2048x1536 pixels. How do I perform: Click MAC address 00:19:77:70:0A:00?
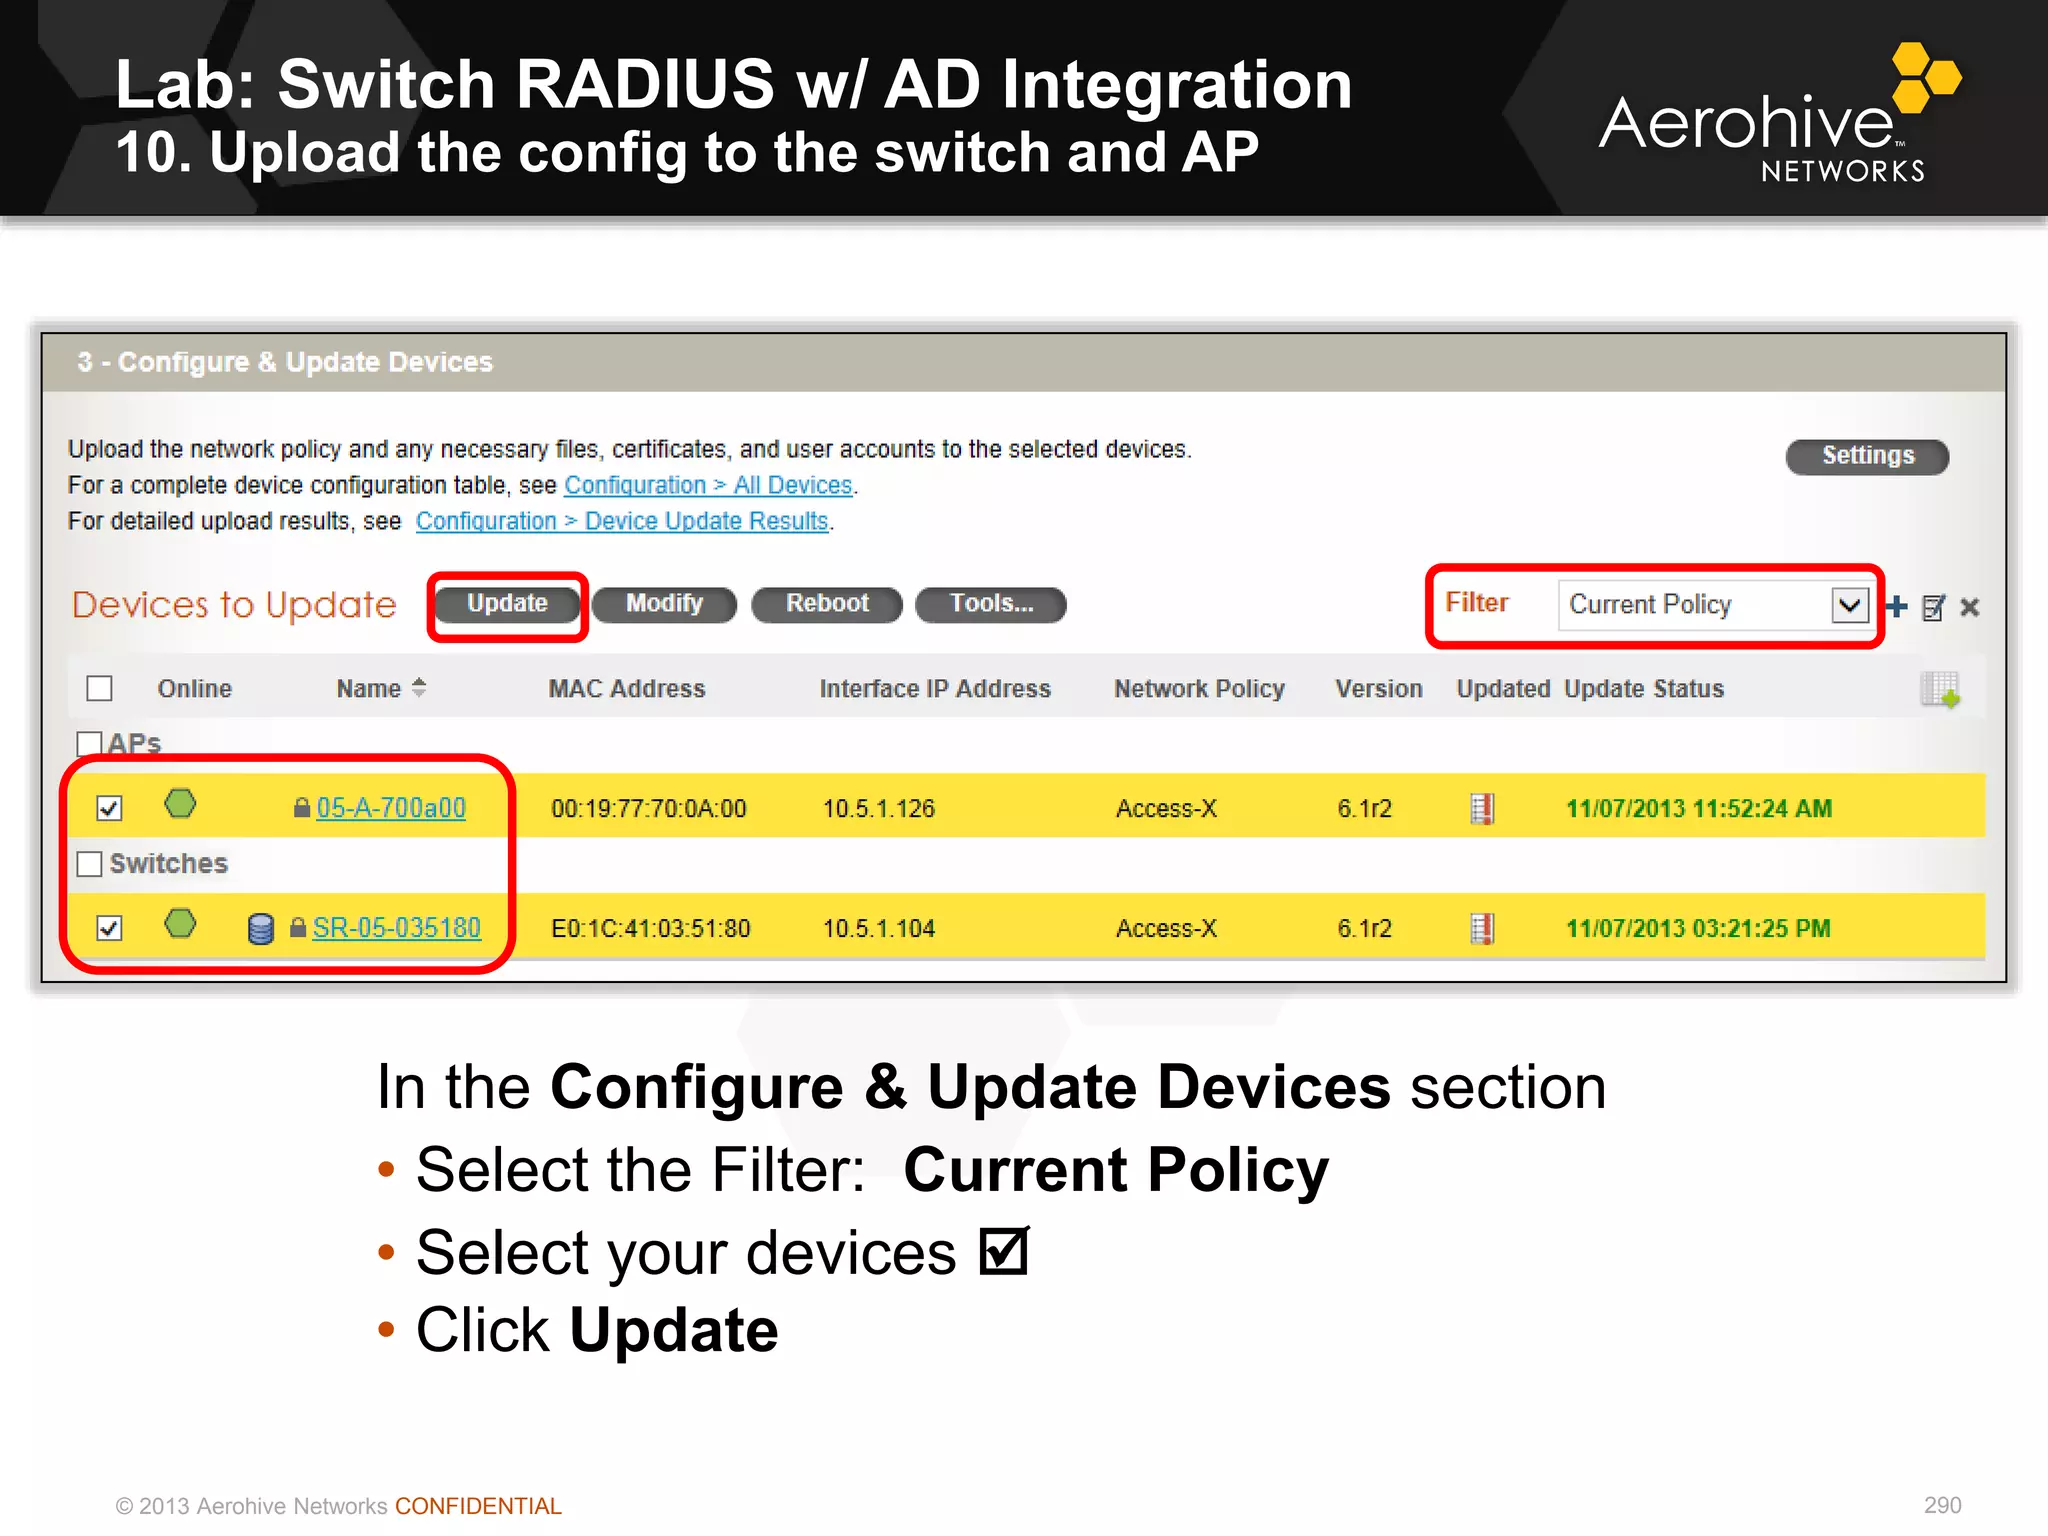(x=649, y=808)
